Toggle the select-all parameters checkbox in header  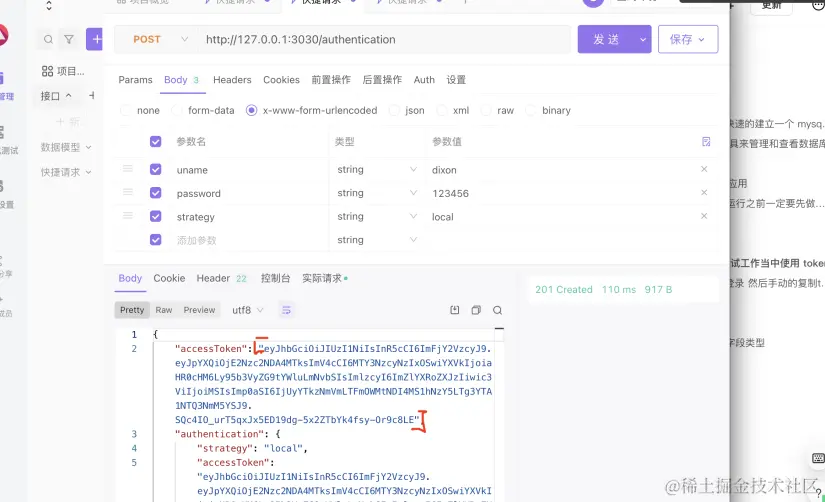click(155, 142)
